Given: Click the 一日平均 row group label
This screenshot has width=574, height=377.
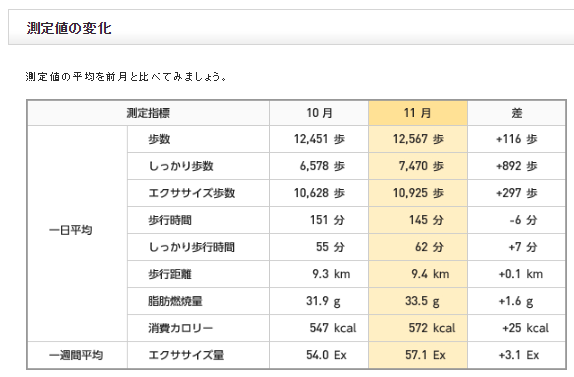Looking at the screenshot, I should coord(70,230).
